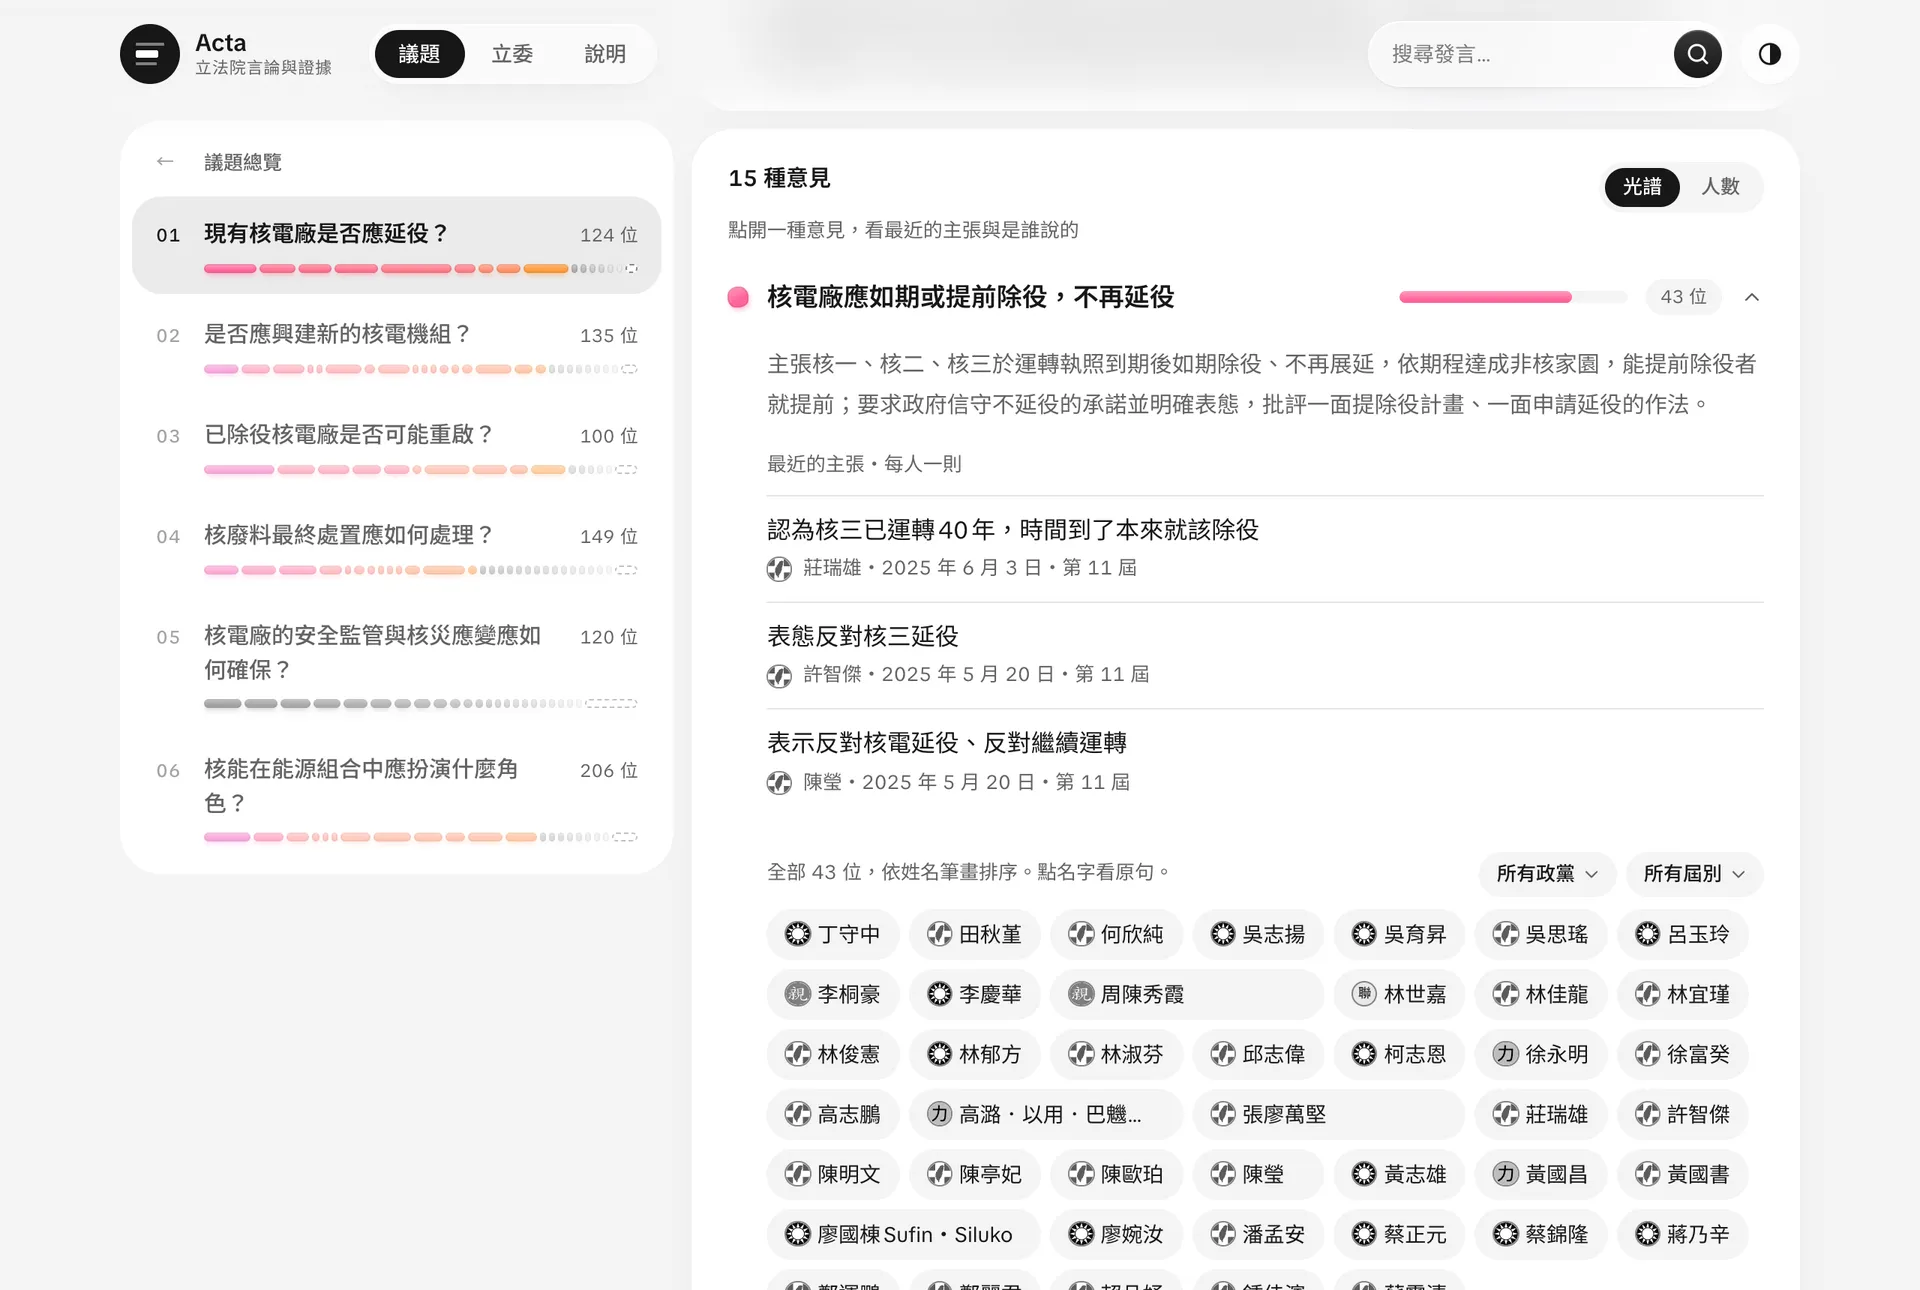Select topic 06 核能在能源組合中應扮演什麼角色

point(397,797)
